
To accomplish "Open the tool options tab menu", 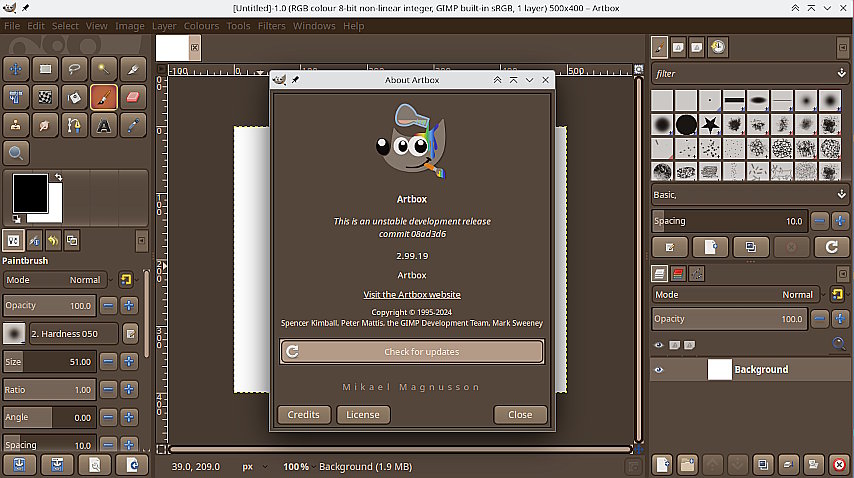I will [x=141, y=241].
